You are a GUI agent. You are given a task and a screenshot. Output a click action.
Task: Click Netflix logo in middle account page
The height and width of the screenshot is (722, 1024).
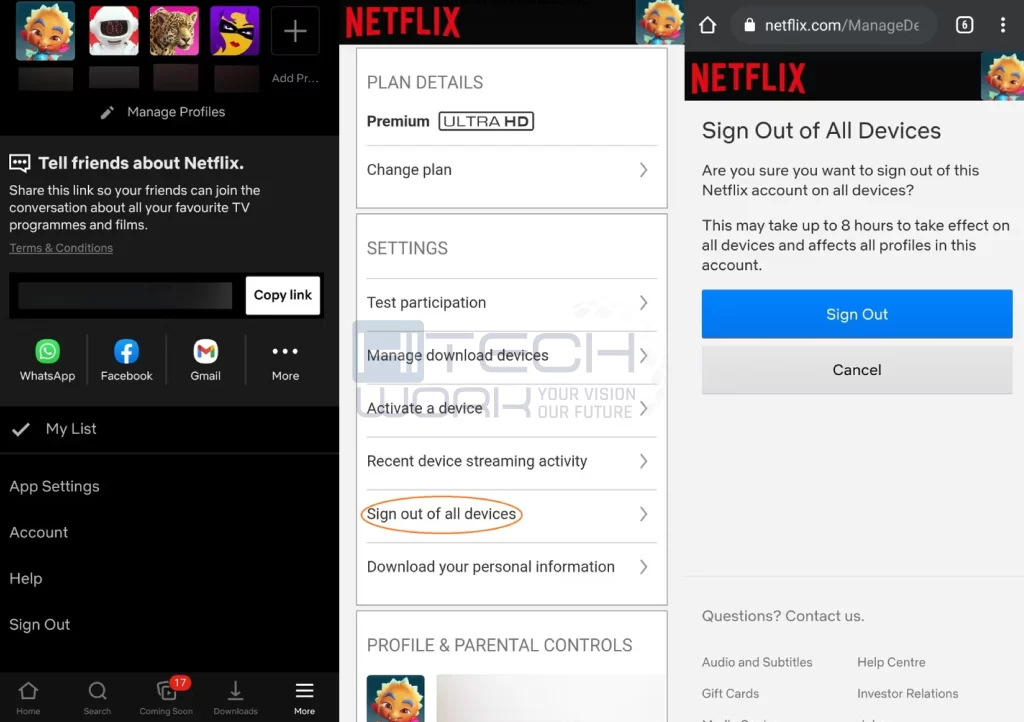pyautogui.click(x=402, y=22)
